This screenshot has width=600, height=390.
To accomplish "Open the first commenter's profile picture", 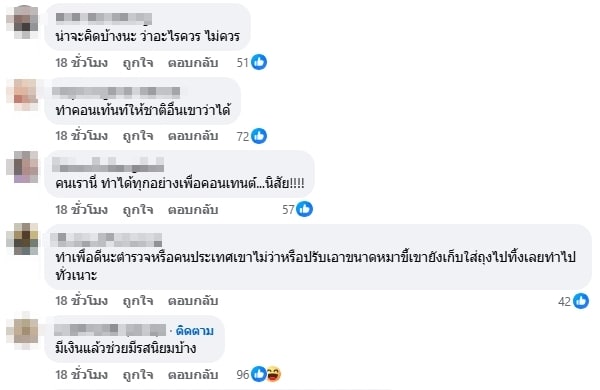I will (23, 21).
